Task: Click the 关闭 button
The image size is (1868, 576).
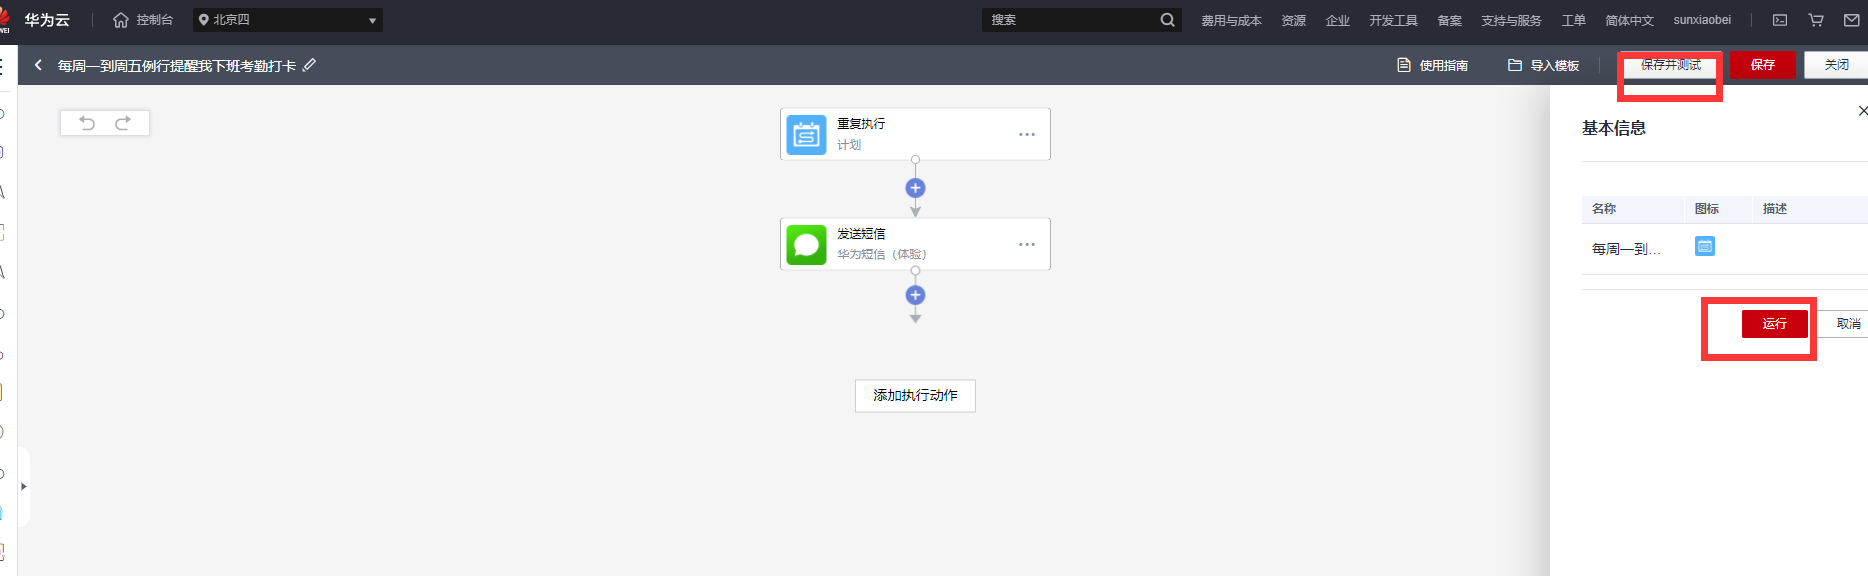Action: coord(1836,65)
